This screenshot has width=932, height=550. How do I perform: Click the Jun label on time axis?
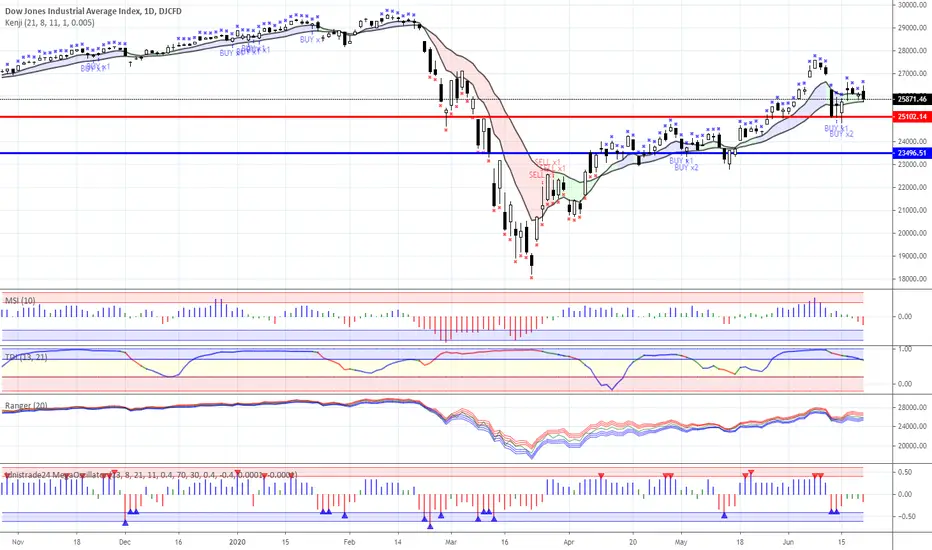point(788,542)
